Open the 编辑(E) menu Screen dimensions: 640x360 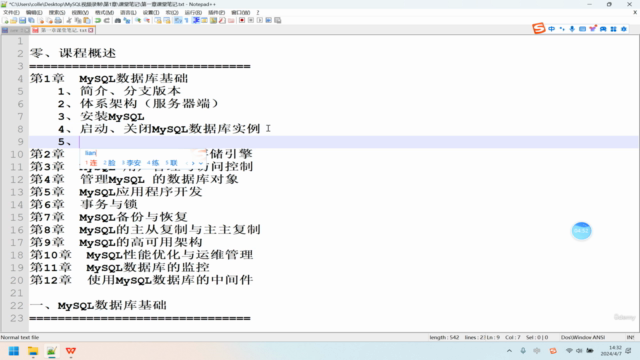pyautogui.click(x=34, y=13)
